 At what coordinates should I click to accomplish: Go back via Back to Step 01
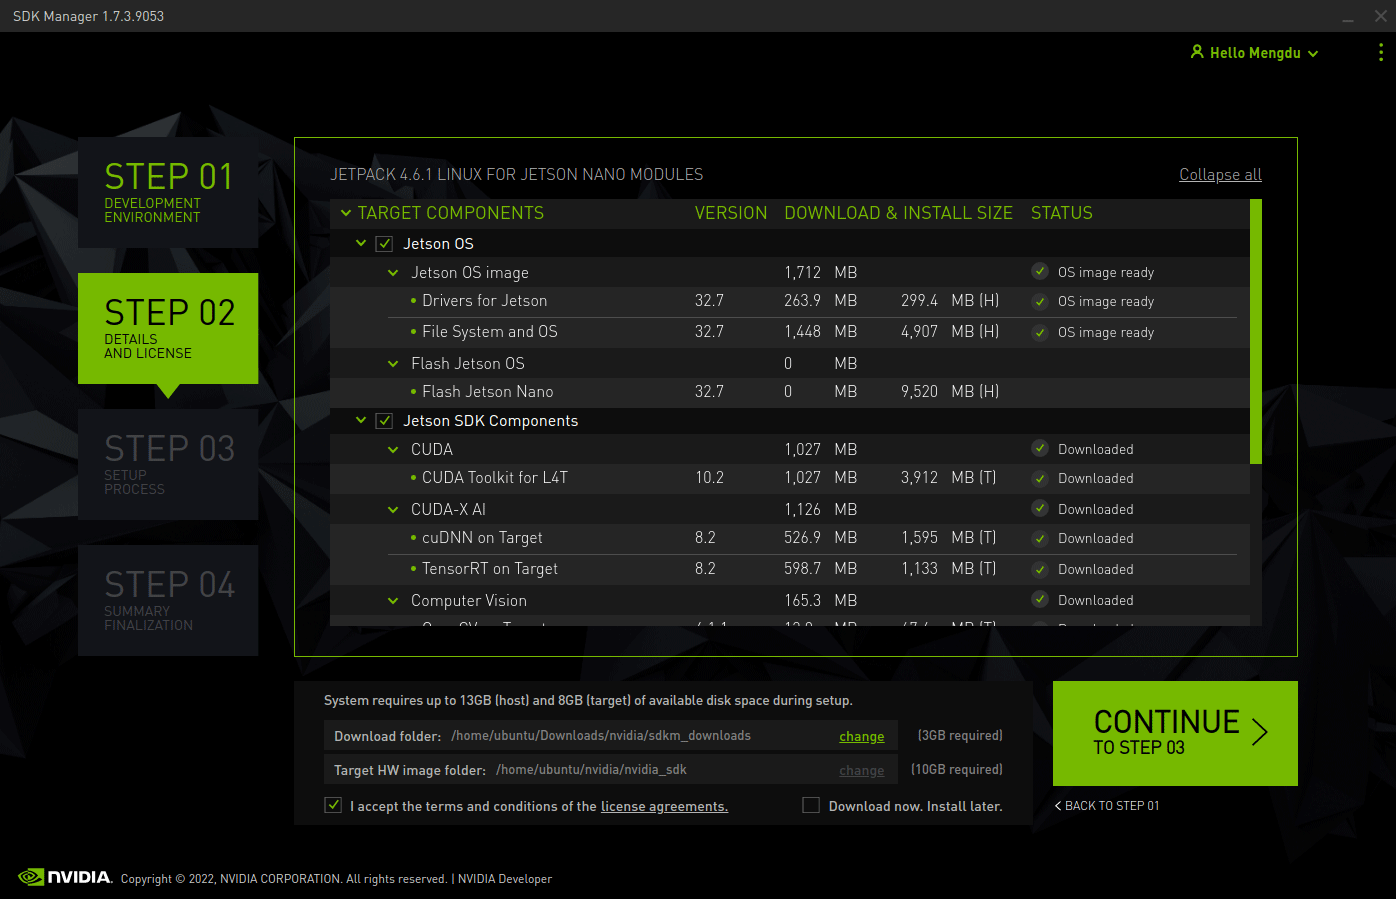click(1107, 805)
